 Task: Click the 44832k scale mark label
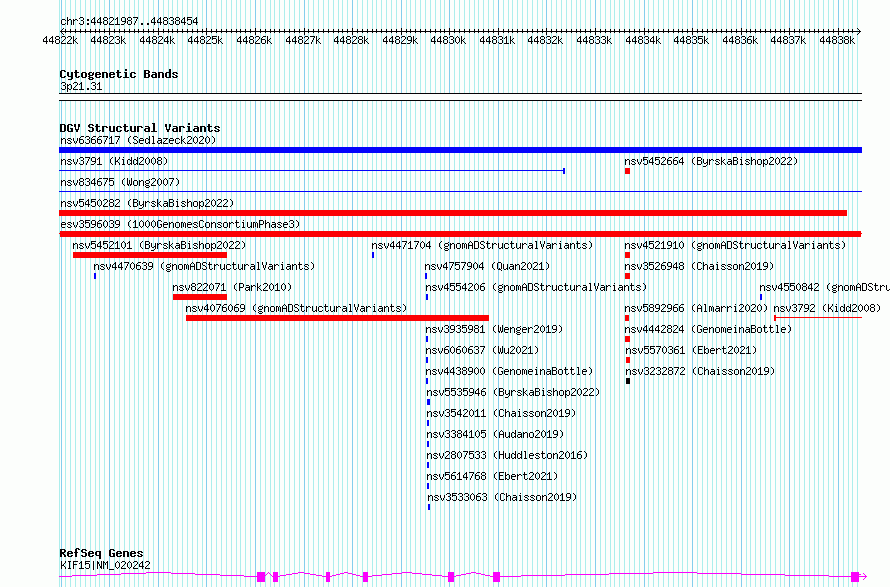(545, 40)
